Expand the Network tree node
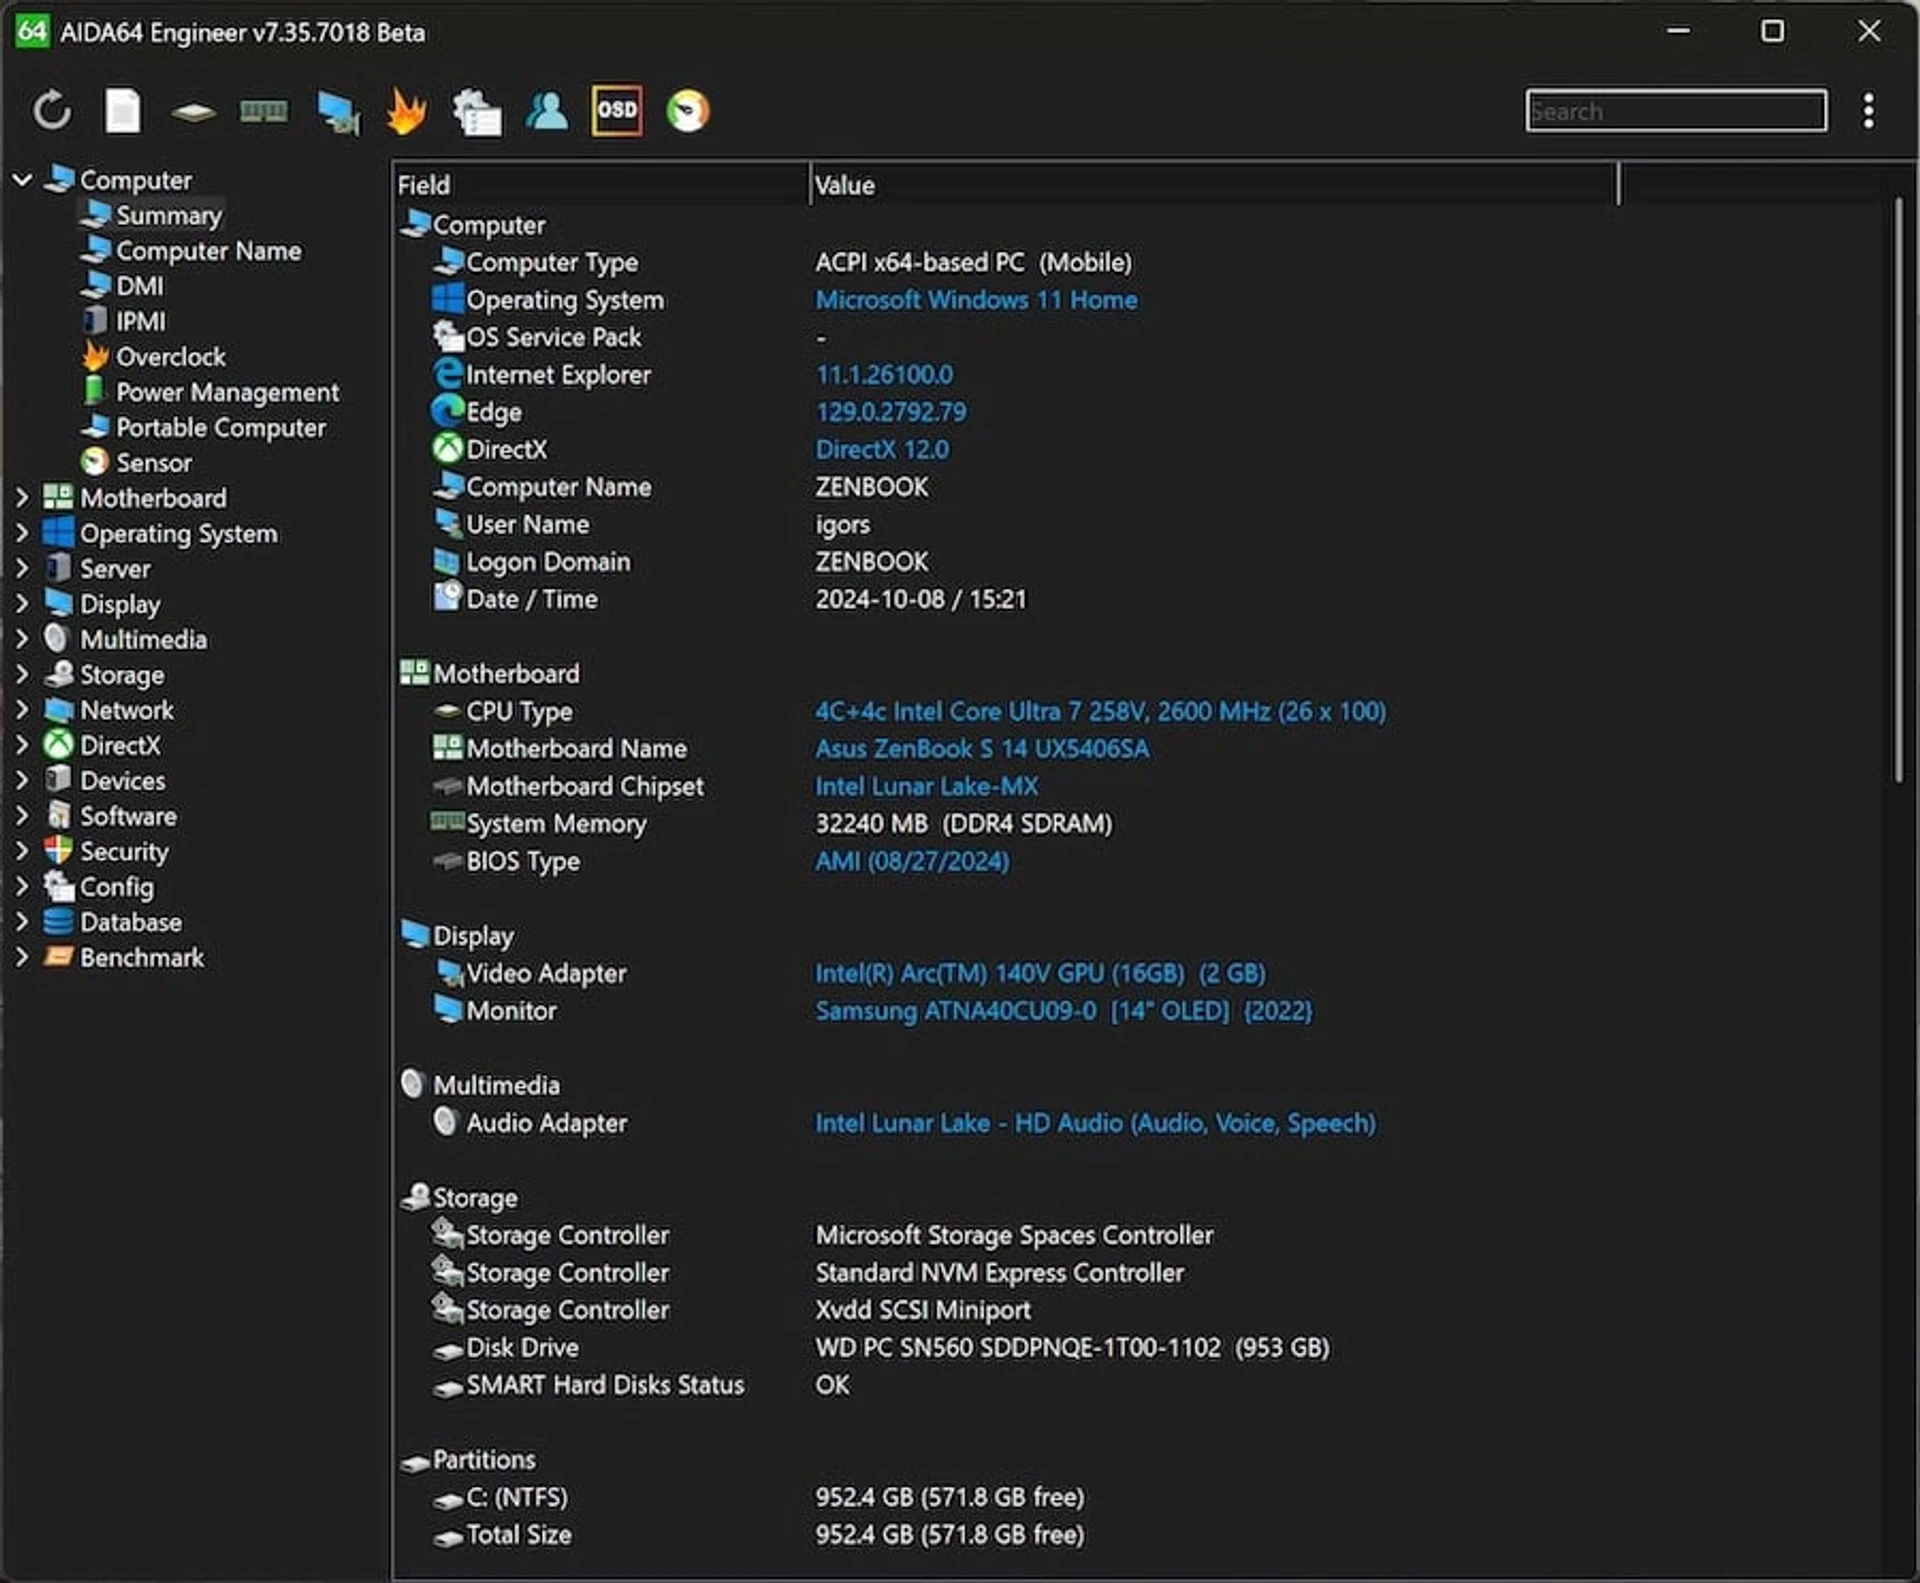This screenshot has height=1583, width=1920. point(22,709)
